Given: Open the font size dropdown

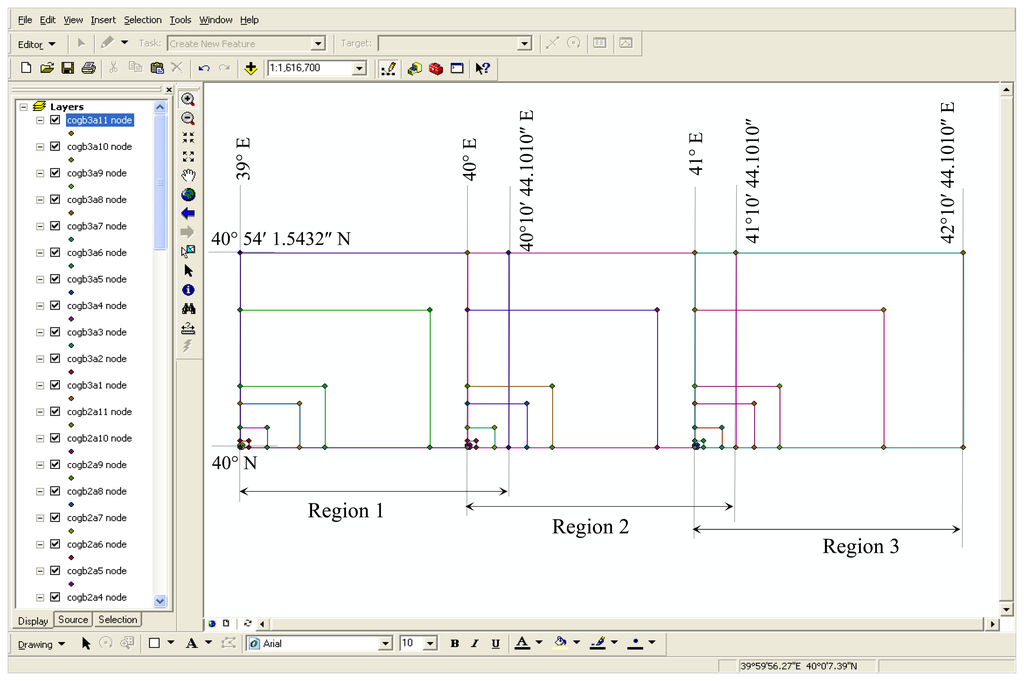Looking at the screenshot, I should [x=430, y=644].
